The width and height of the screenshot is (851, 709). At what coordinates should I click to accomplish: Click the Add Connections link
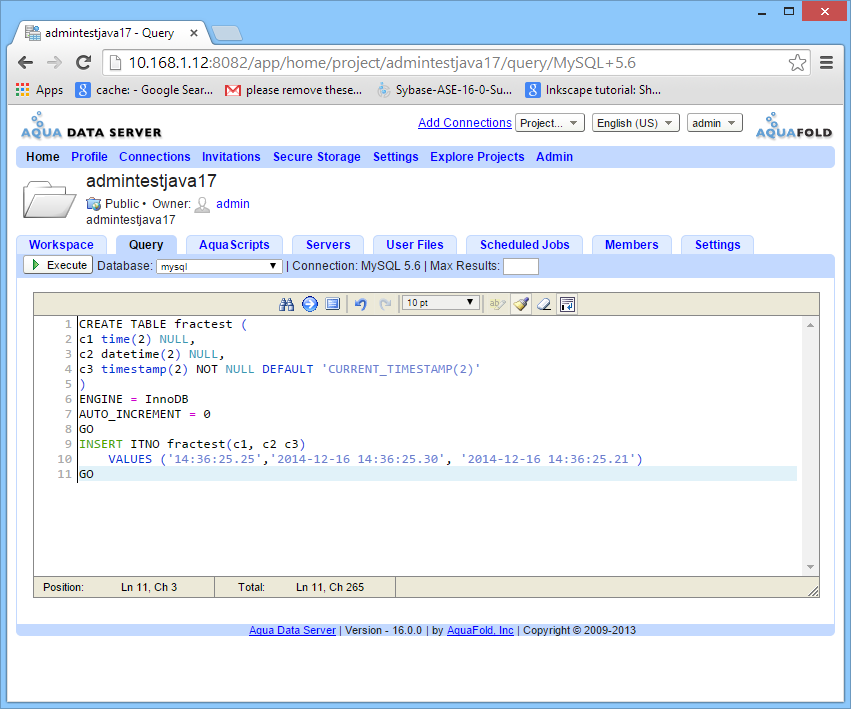[x=464, y=123]
